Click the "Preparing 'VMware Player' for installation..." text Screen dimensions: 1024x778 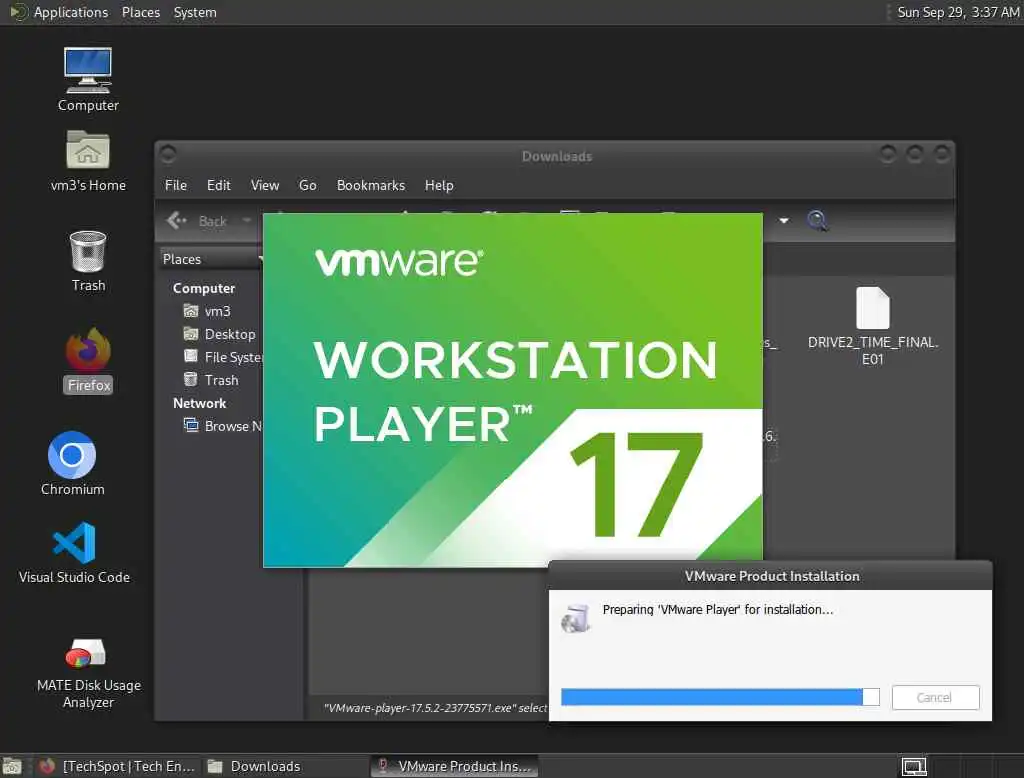[718, 609]
